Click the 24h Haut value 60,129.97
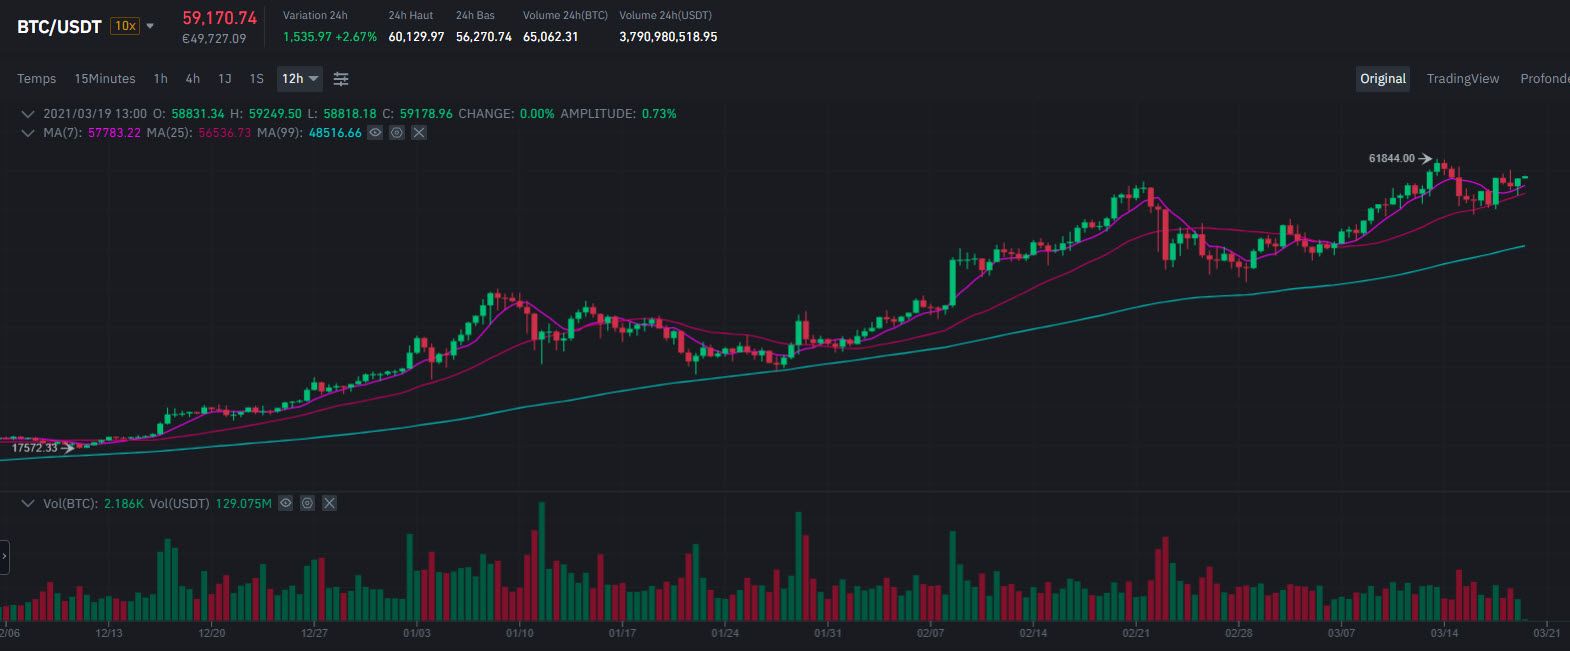This screenshot has width=1570, height=651. [x=416, y=37]
